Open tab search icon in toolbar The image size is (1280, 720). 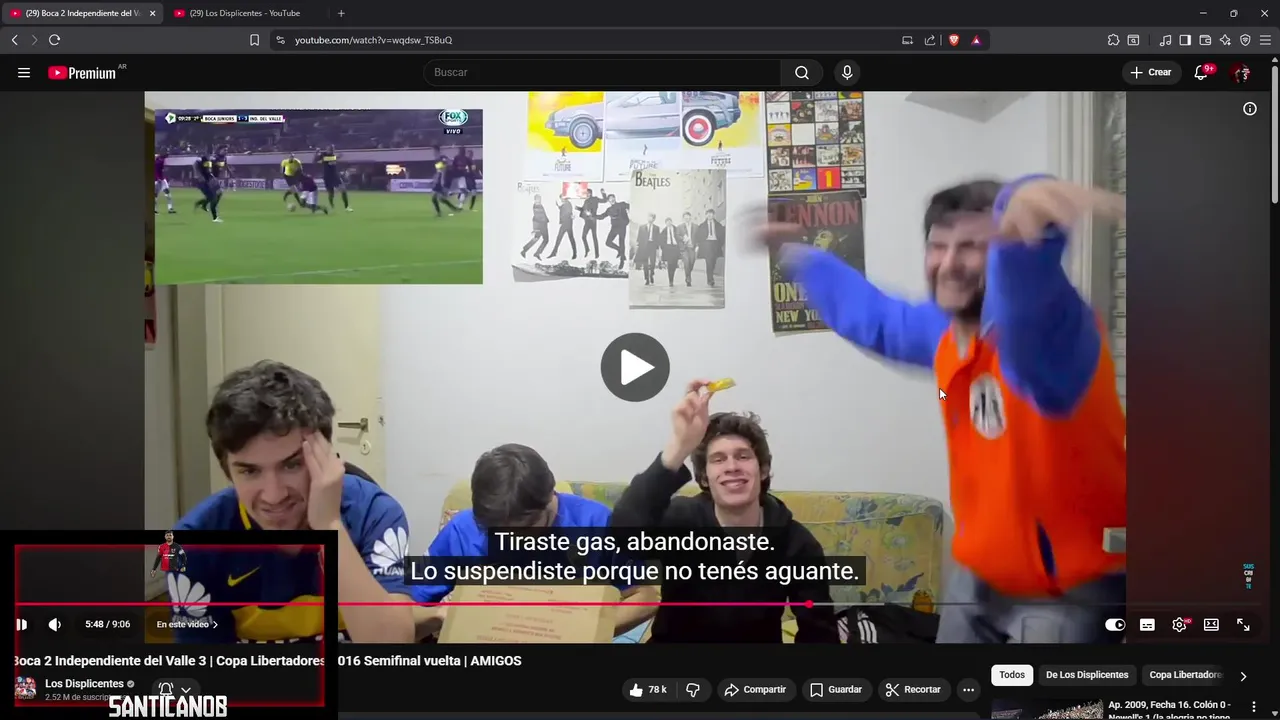pyautogui.click(x=1133, y=40)
